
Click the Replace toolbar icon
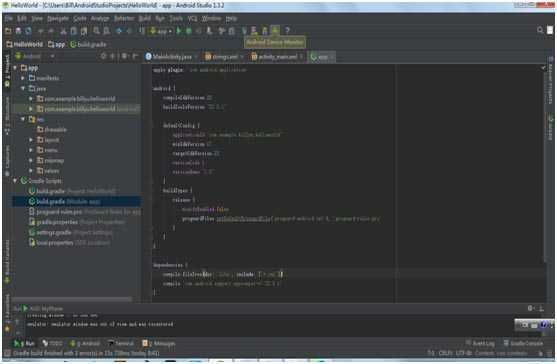coord(107,31)
